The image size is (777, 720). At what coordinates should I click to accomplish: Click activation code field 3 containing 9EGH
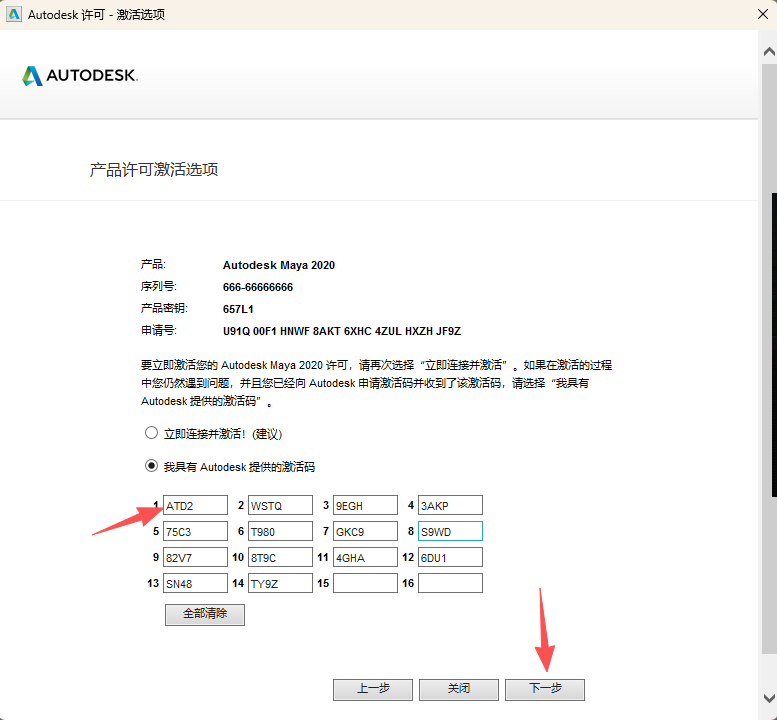click(365, 505)
